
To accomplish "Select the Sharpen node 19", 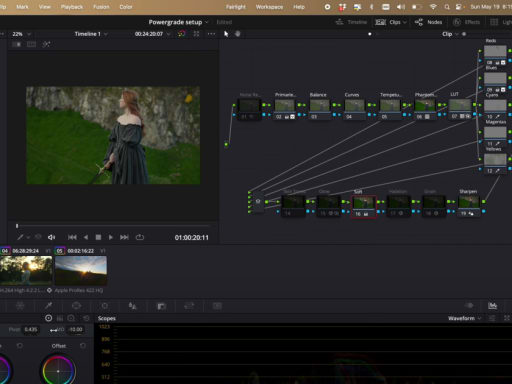I will (469, 206).
